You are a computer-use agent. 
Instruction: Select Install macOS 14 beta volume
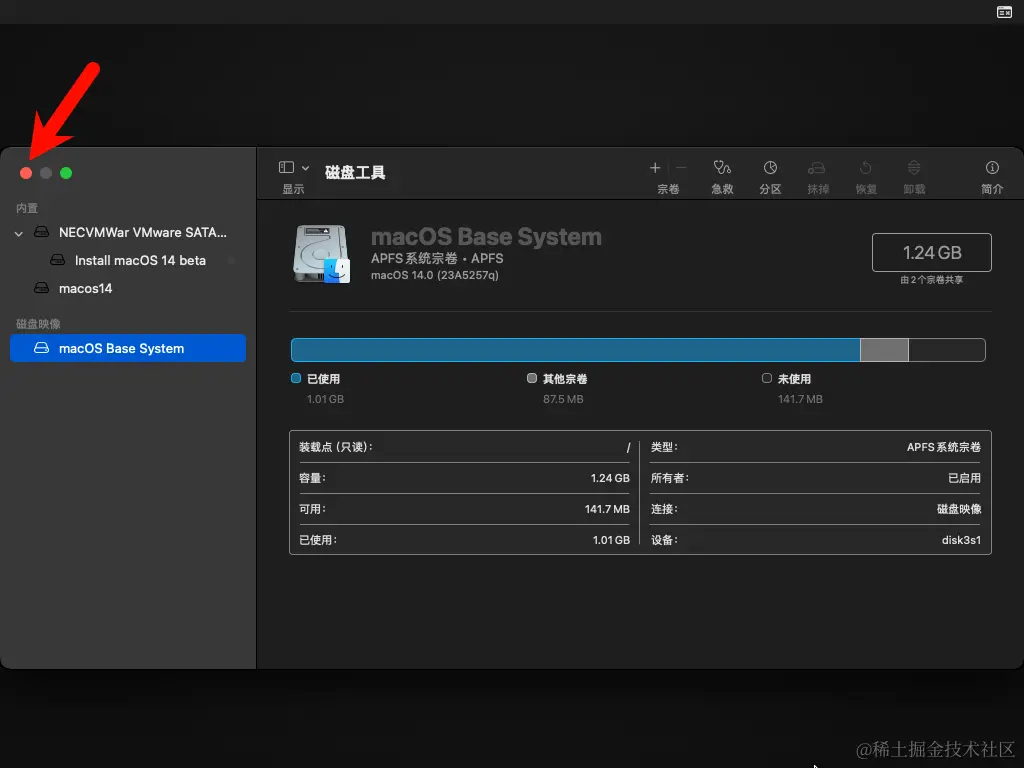[128, 261]
